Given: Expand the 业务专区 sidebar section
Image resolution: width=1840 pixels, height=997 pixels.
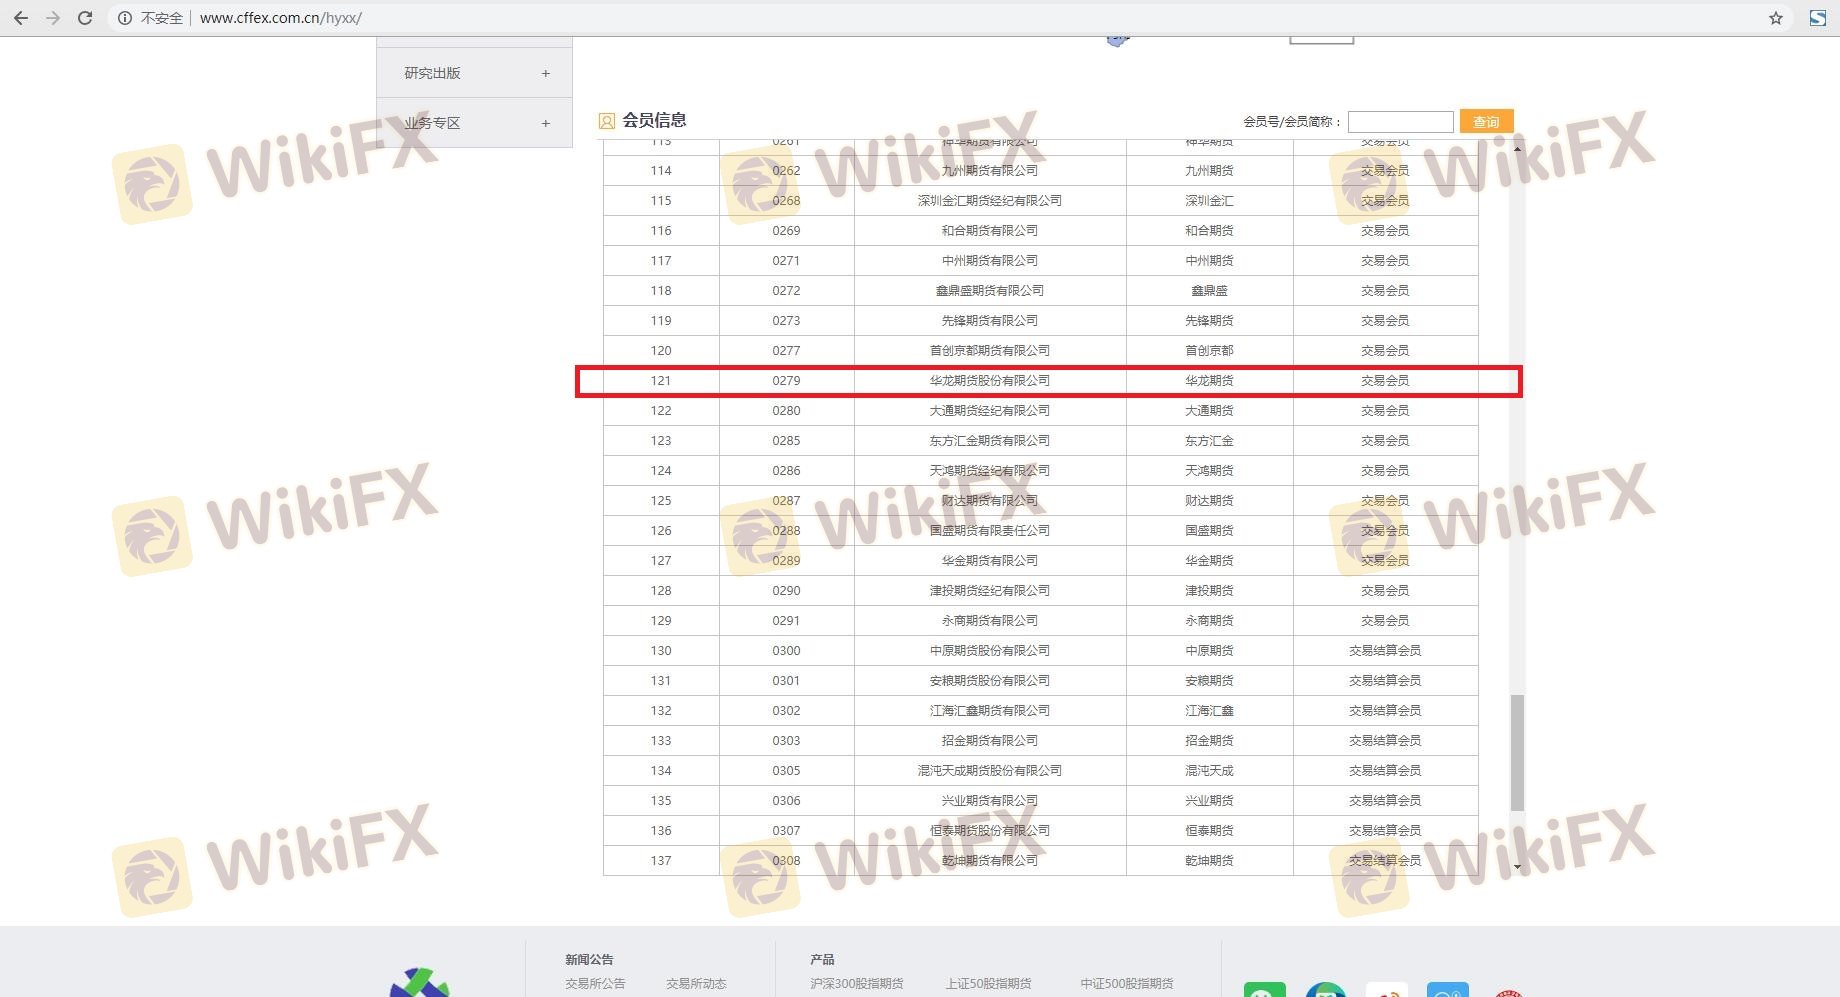Looking at the screenshot, I should pos(545,123).
